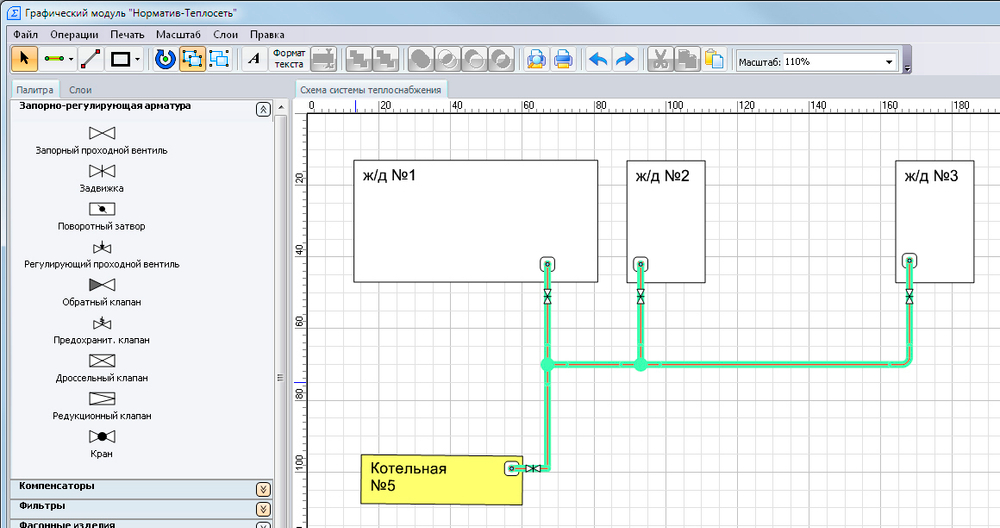
Task: Open the Масштаб menu in menu bar
Action: tap(178, 34)
